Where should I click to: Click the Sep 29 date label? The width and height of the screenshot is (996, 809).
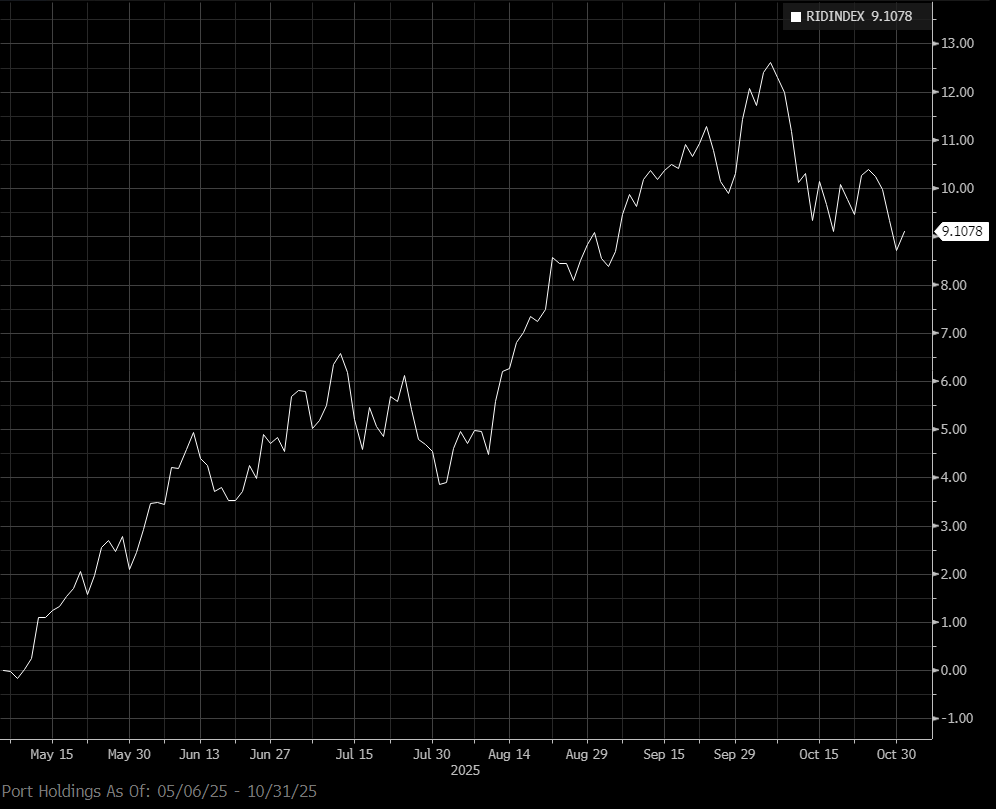click(734, 754)
